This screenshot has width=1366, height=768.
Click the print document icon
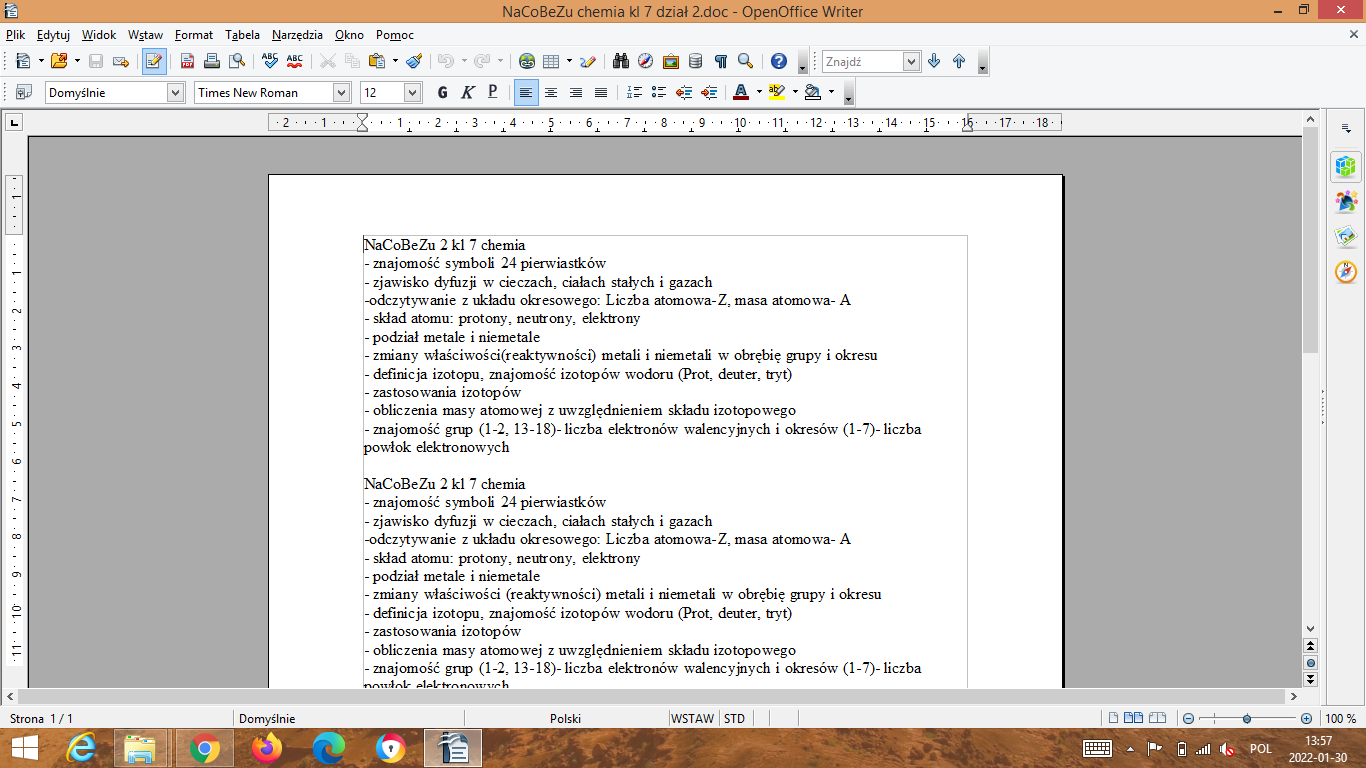coord(212,61)
